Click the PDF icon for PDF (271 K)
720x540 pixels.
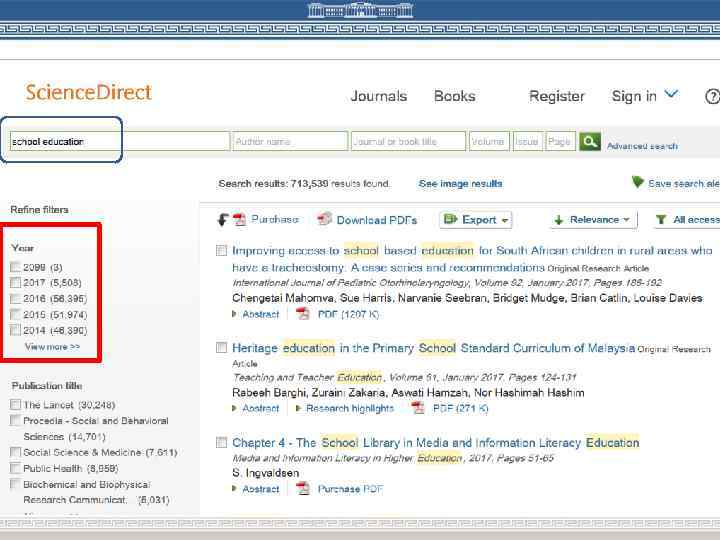click(x=417, y=408)
